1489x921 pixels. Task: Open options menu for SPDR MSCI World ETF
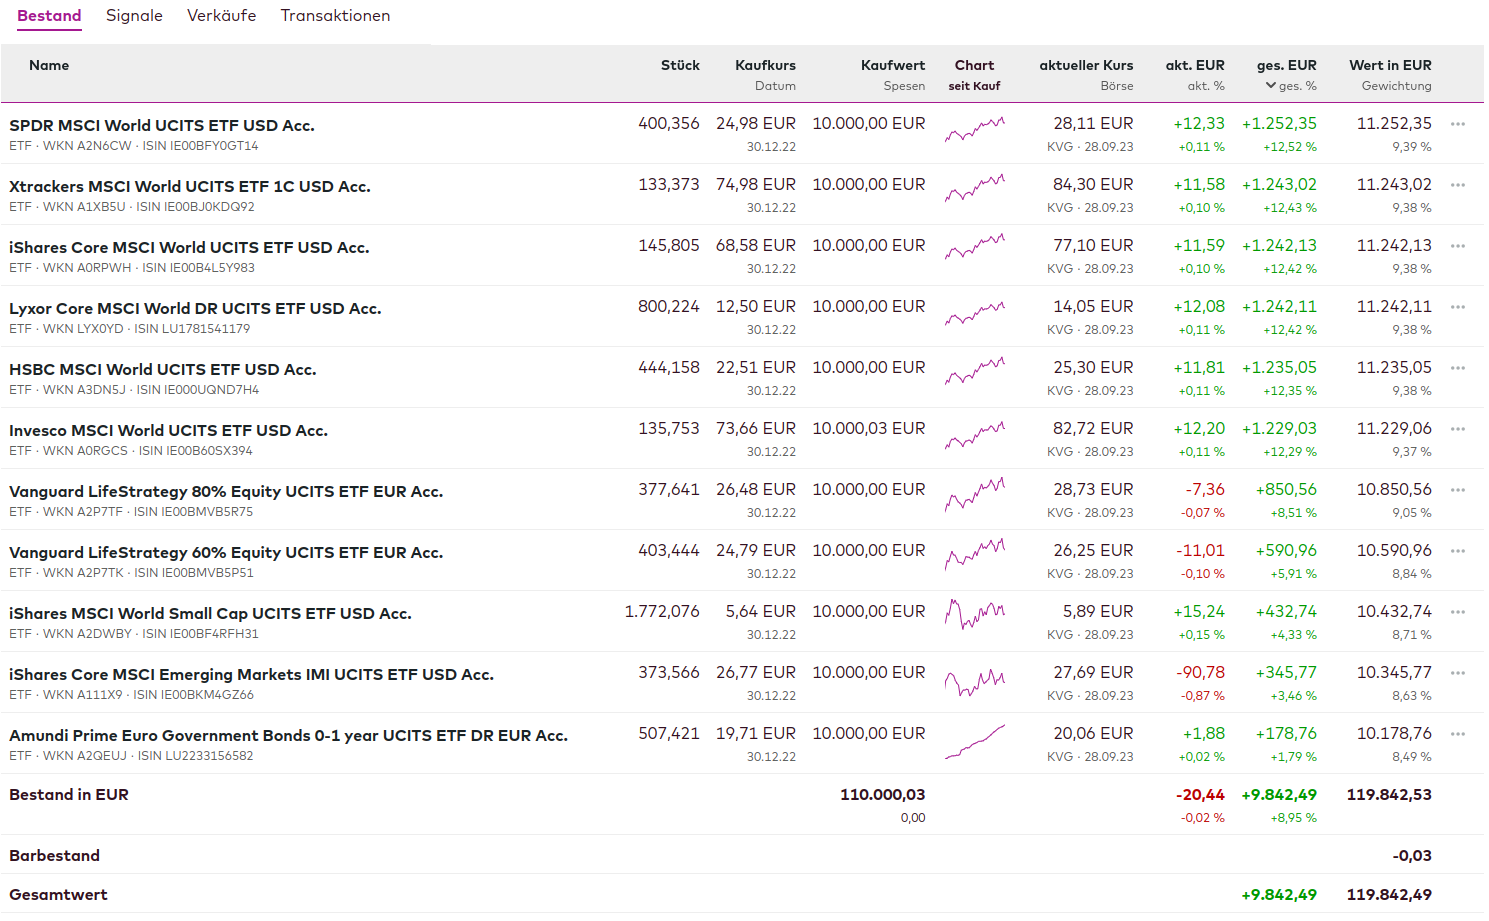click(x=1457, y=125)
